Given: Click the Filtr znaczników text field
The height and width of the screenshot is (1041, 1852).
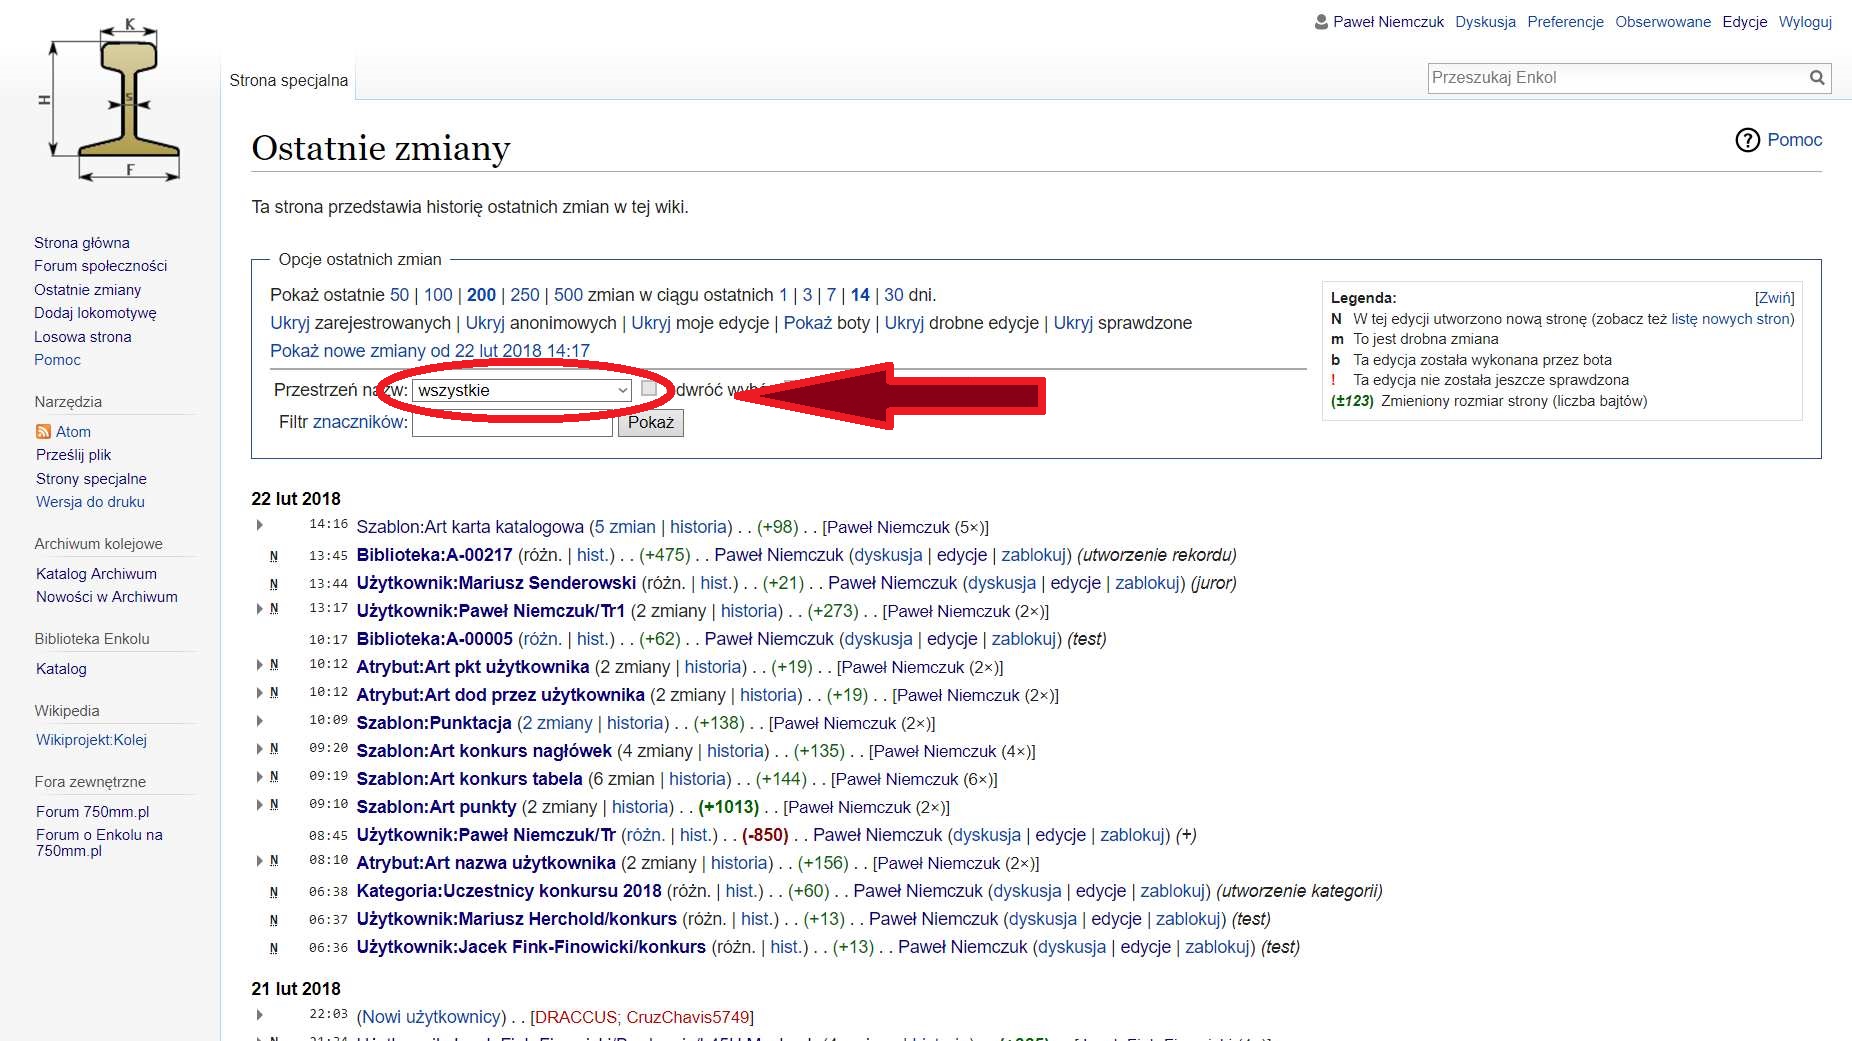Looking at the screenshot, I should tap(512, 424).
